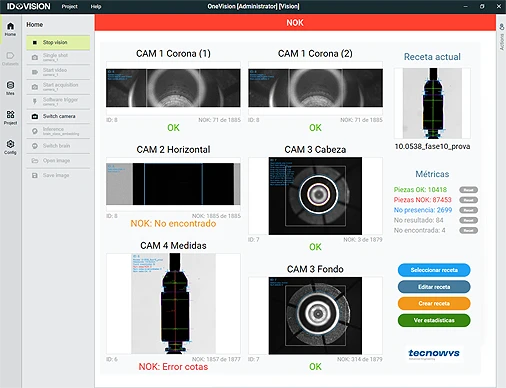Screen dimensions: 506x388
Task: Reset the Piezas NOK counter
Action: 468,200
